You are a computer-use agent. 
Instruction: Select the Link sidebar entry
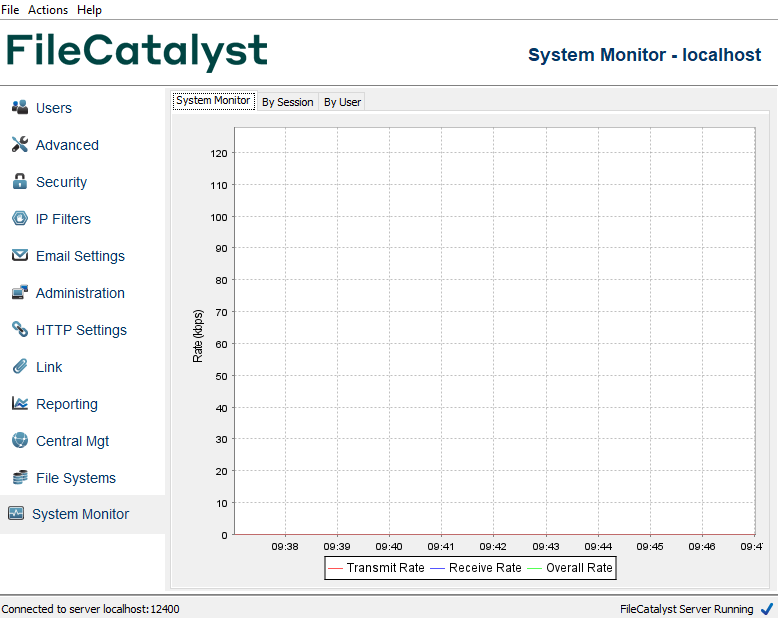pyautogui.click(x=49, y=367)
